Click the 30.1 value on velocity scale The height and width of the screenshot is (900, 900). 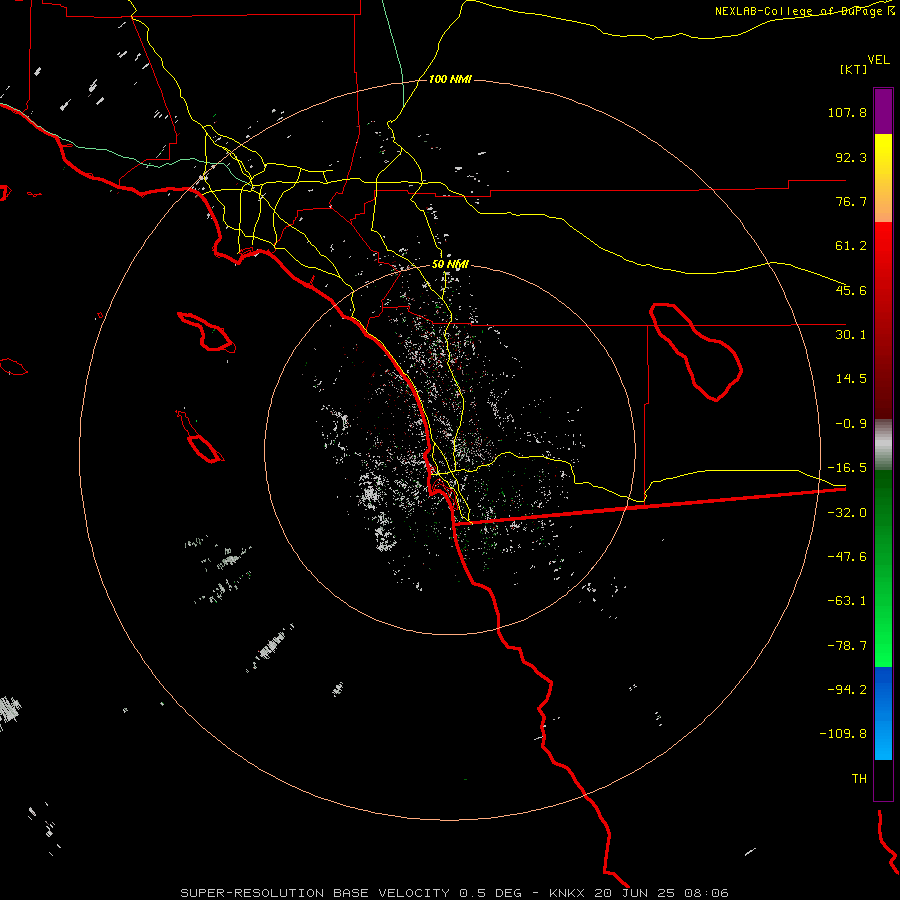click(851, 335)
